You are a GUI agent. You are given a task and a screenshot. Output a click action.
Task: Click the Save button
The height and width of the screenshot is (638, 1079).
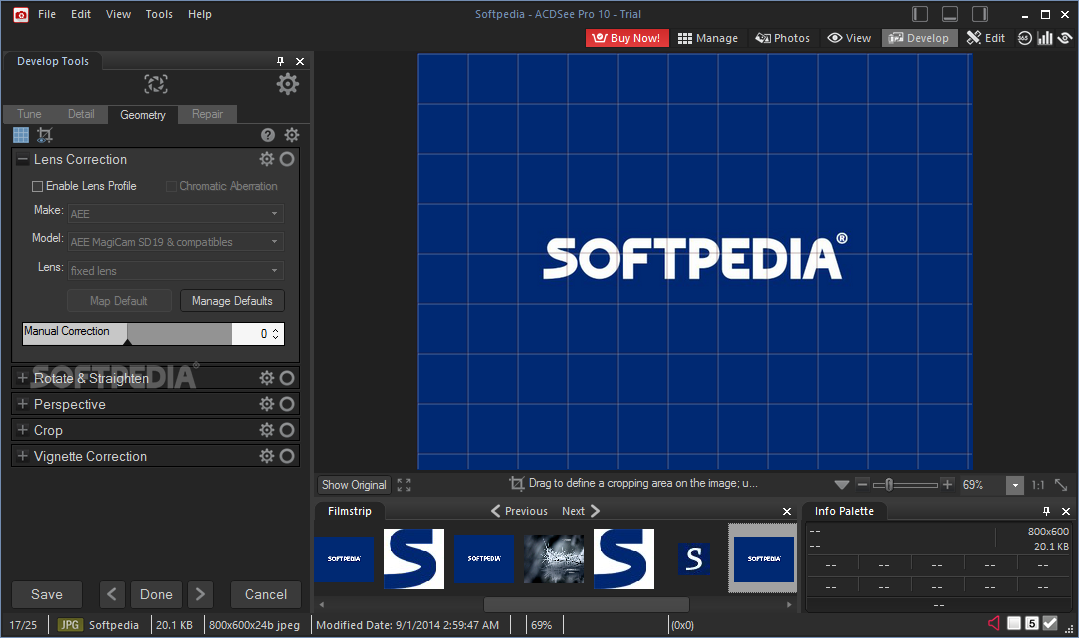pyautogui.click(x=47, y=594)
